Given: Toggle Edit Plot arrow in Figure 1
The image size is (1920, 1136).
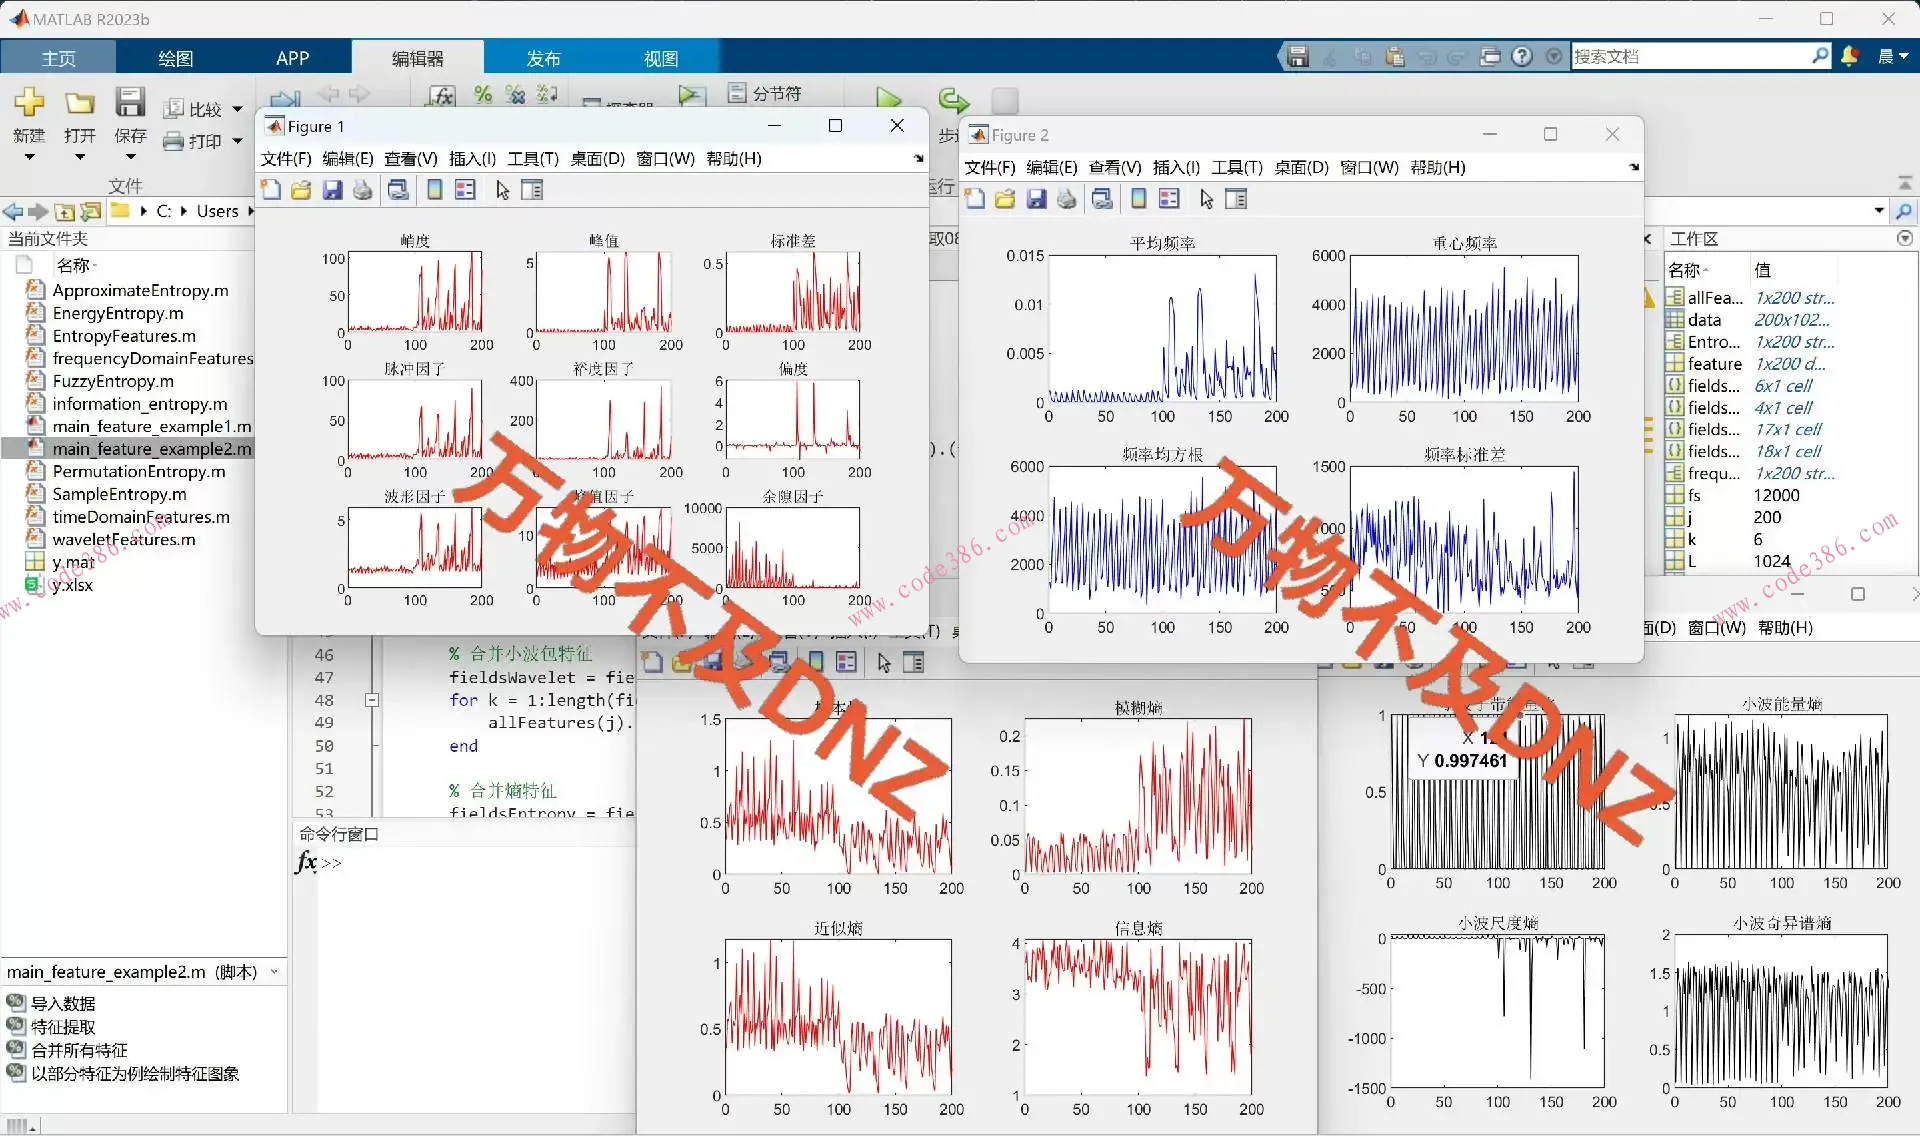Looking at the screenshot, I should (x=502, y=190).
